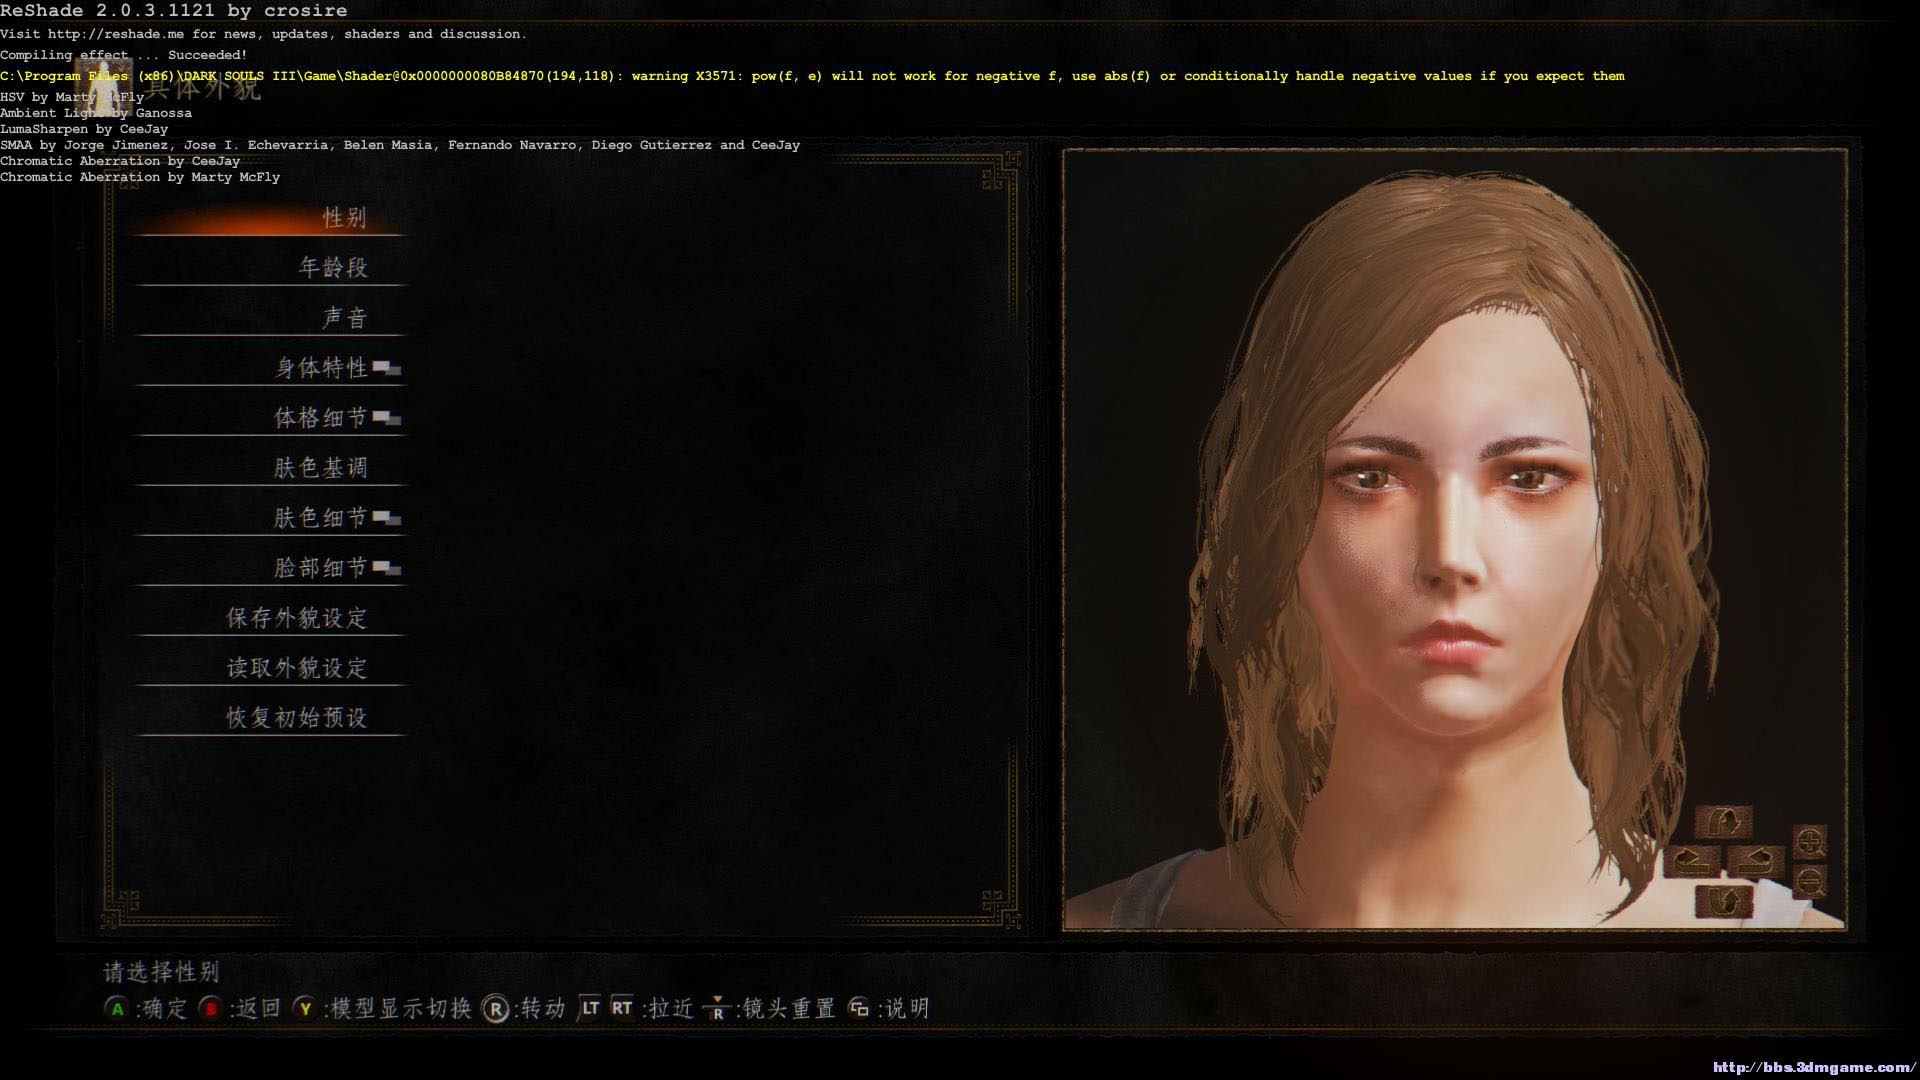Screen dimensions: 1920x1080
Task: Select the 性别 menu entry
Action: (270, 218)
